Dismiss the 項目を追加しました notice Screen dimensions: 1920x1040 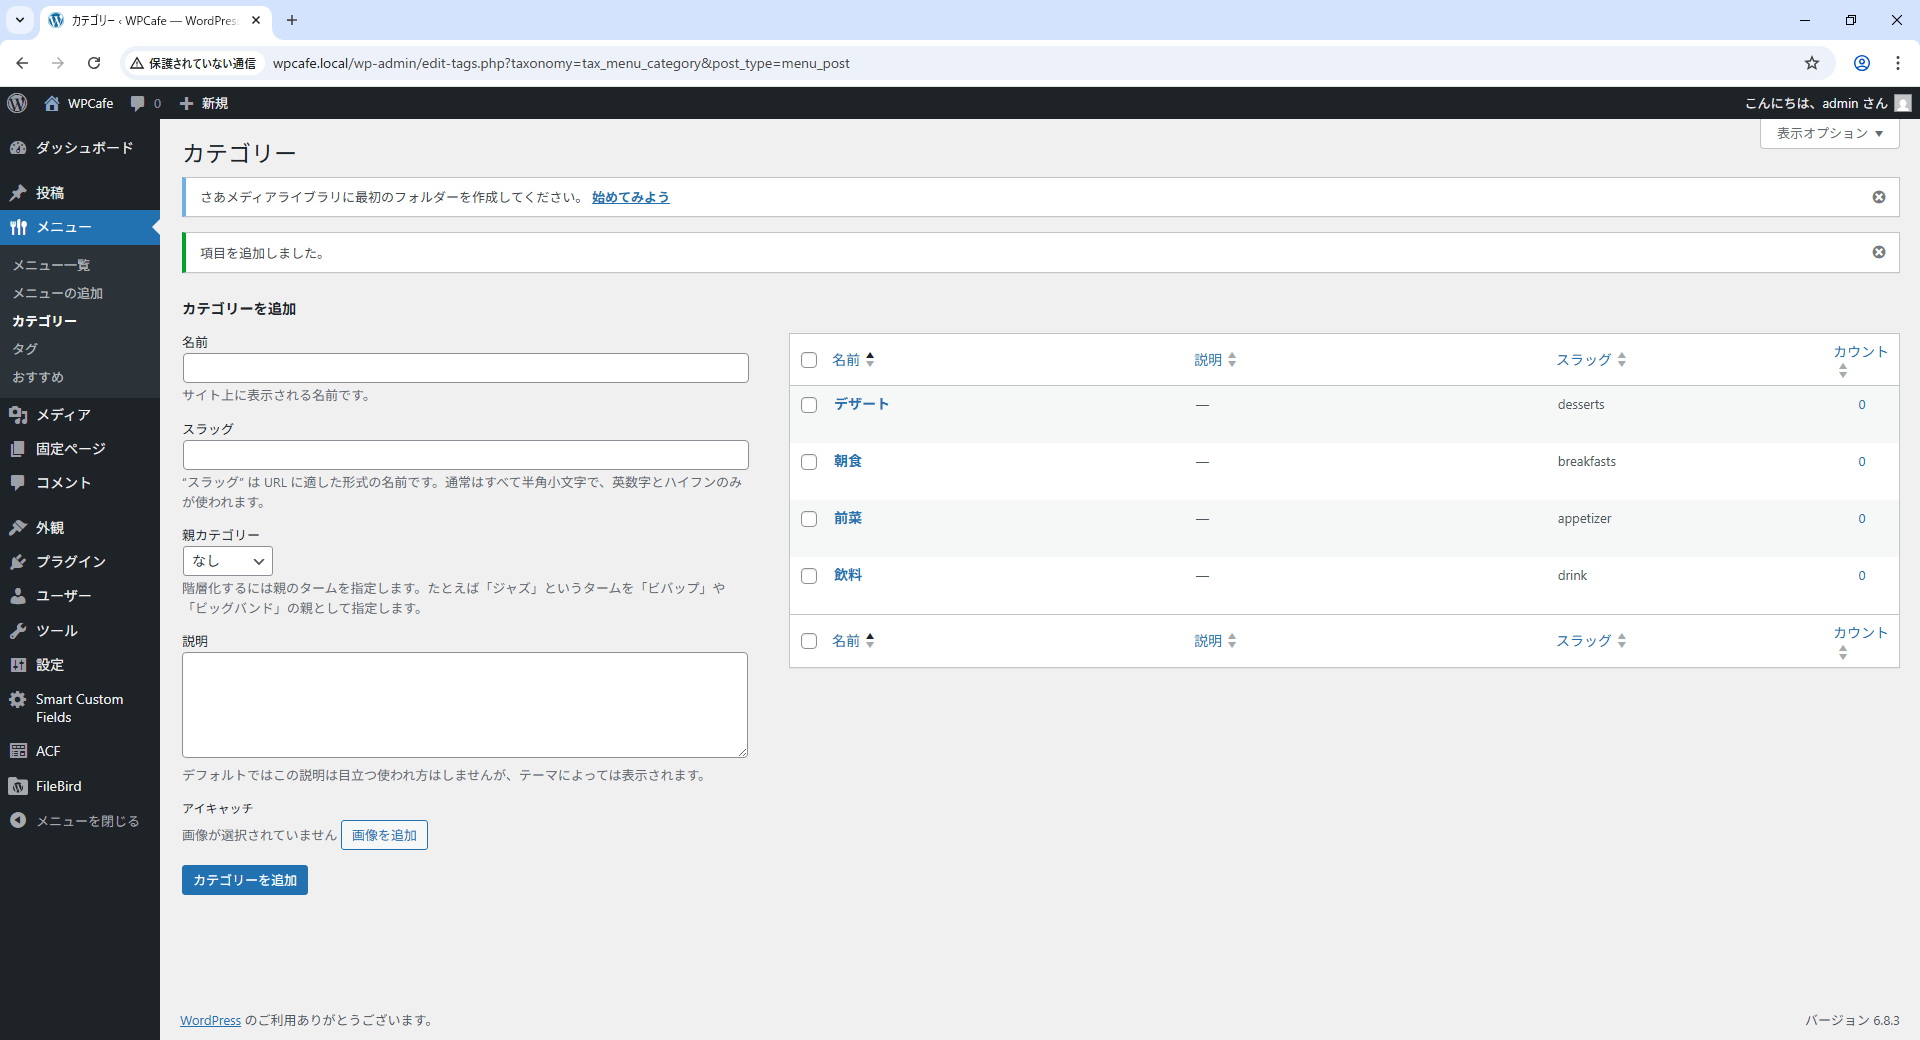[x=1879, y=252]
